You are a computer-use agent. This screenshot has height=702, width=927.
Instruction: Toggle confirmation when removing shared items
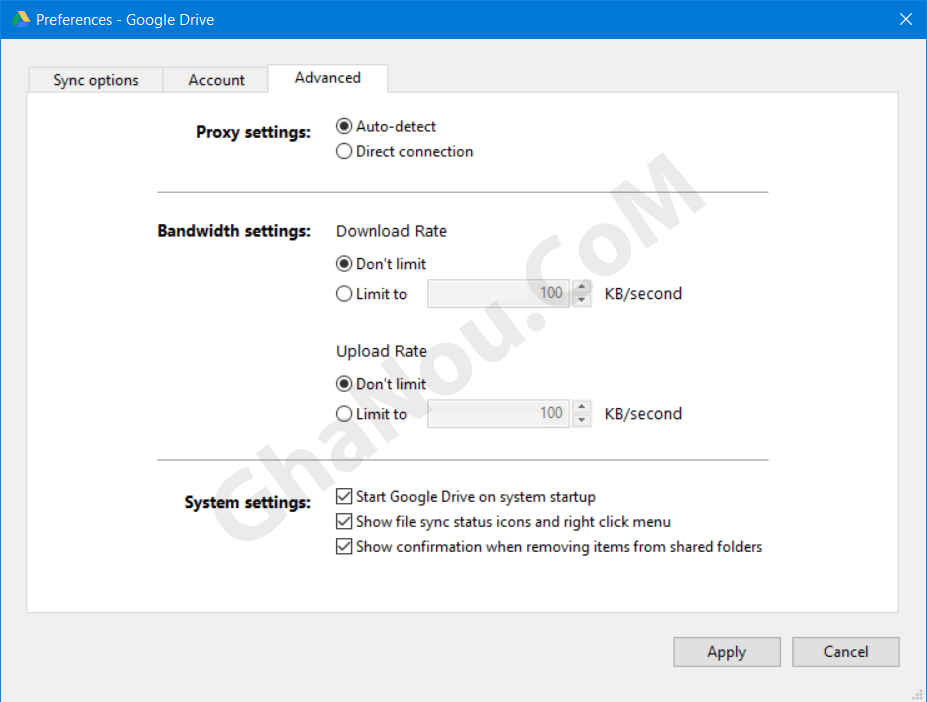344,546
